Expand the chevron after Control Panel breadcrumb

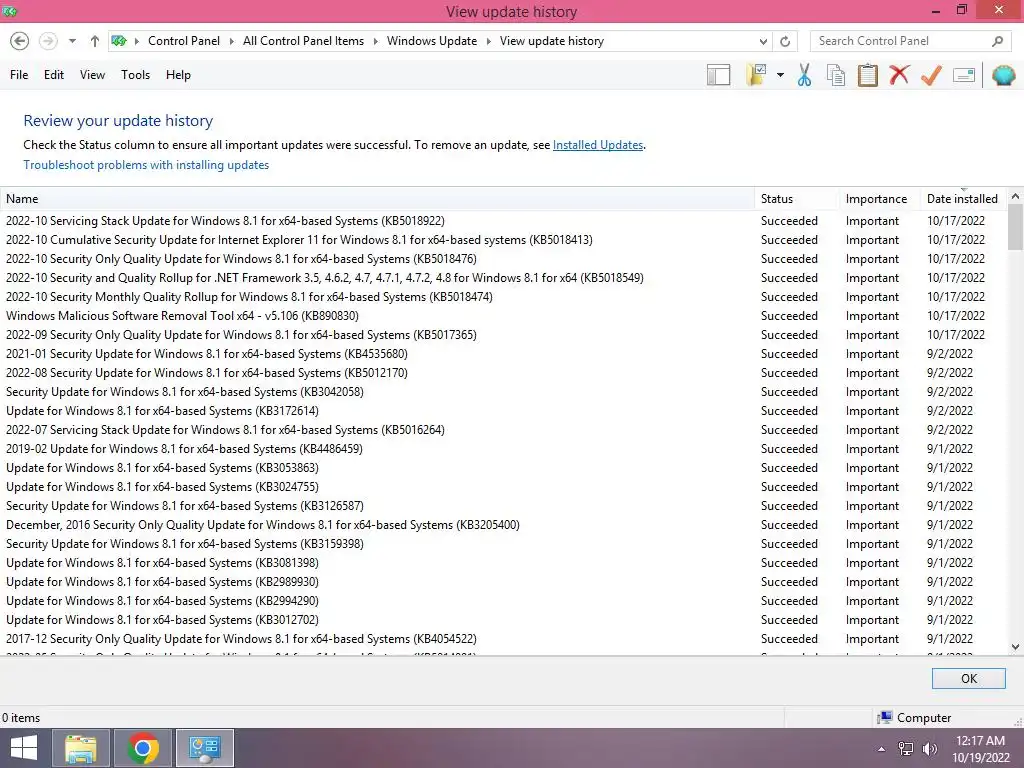point(231,41)
